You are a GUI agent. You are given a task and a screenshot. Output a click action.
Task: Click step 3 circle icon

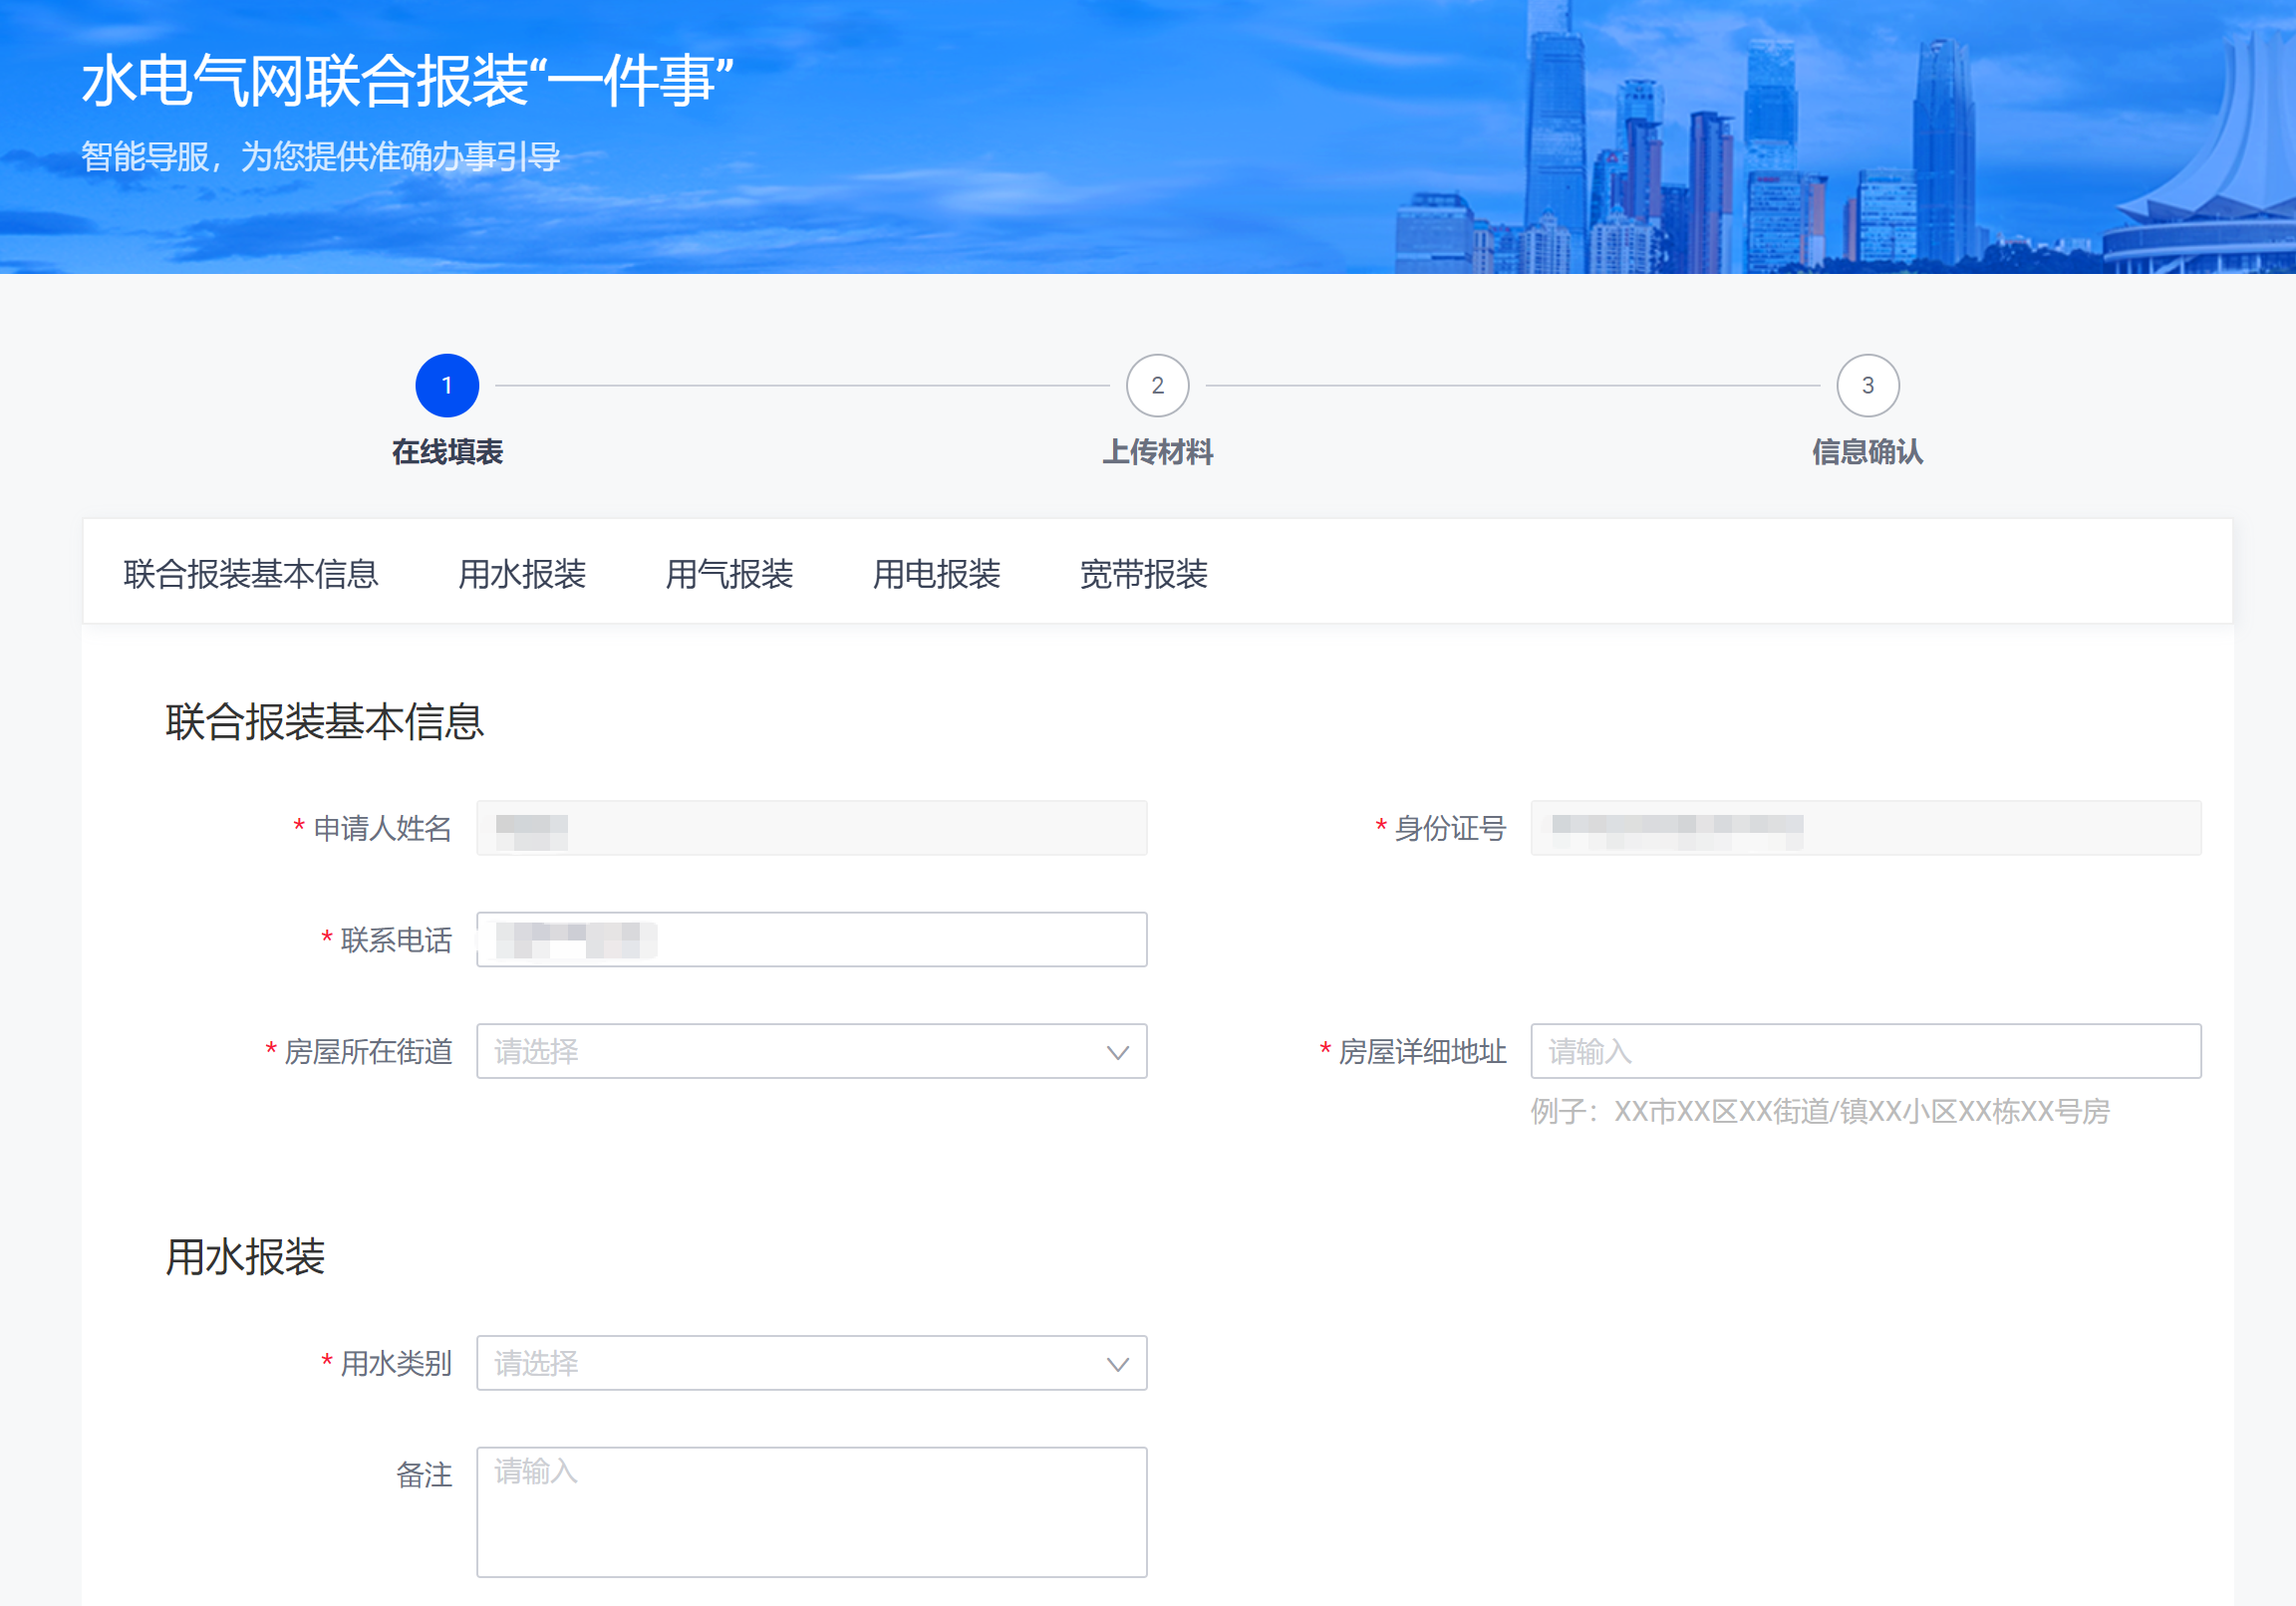[x=1867, y=385]
